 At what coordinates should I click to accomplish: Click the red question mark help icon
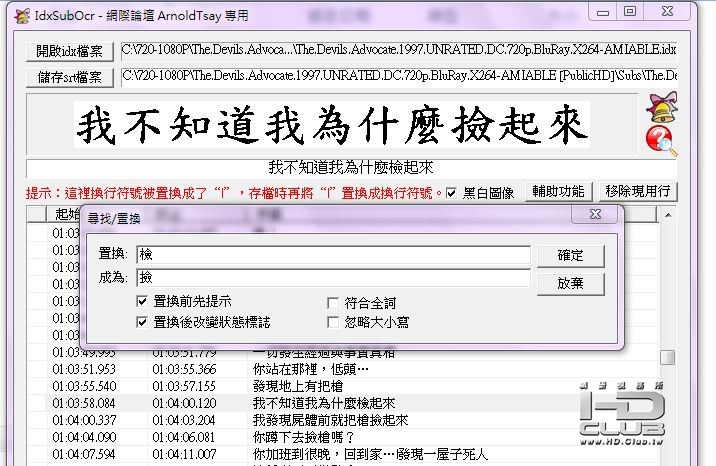pyautogui.click(x=661, y=141)
